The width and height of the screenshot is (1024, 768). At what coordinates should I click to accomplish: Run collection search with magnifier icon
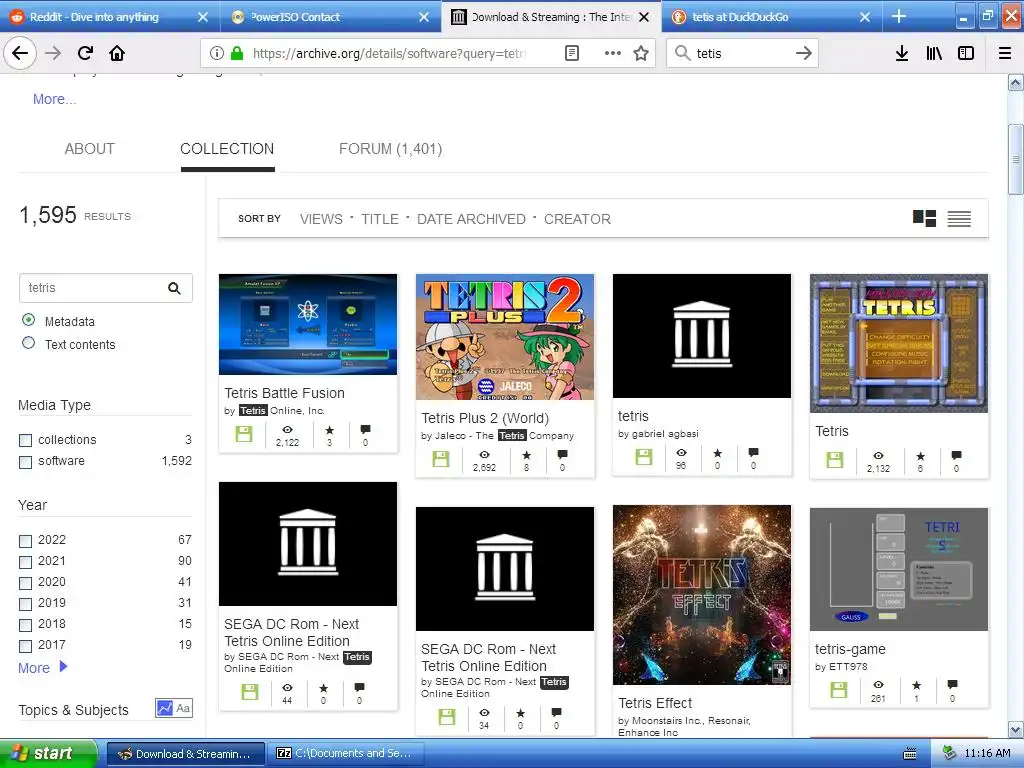[174, 288]
